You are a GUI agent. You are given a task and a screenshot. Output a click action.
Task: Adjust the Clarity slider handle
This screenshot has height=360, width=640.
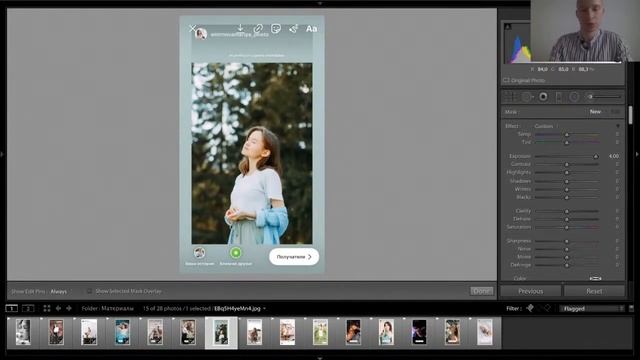tap(567, 211)
